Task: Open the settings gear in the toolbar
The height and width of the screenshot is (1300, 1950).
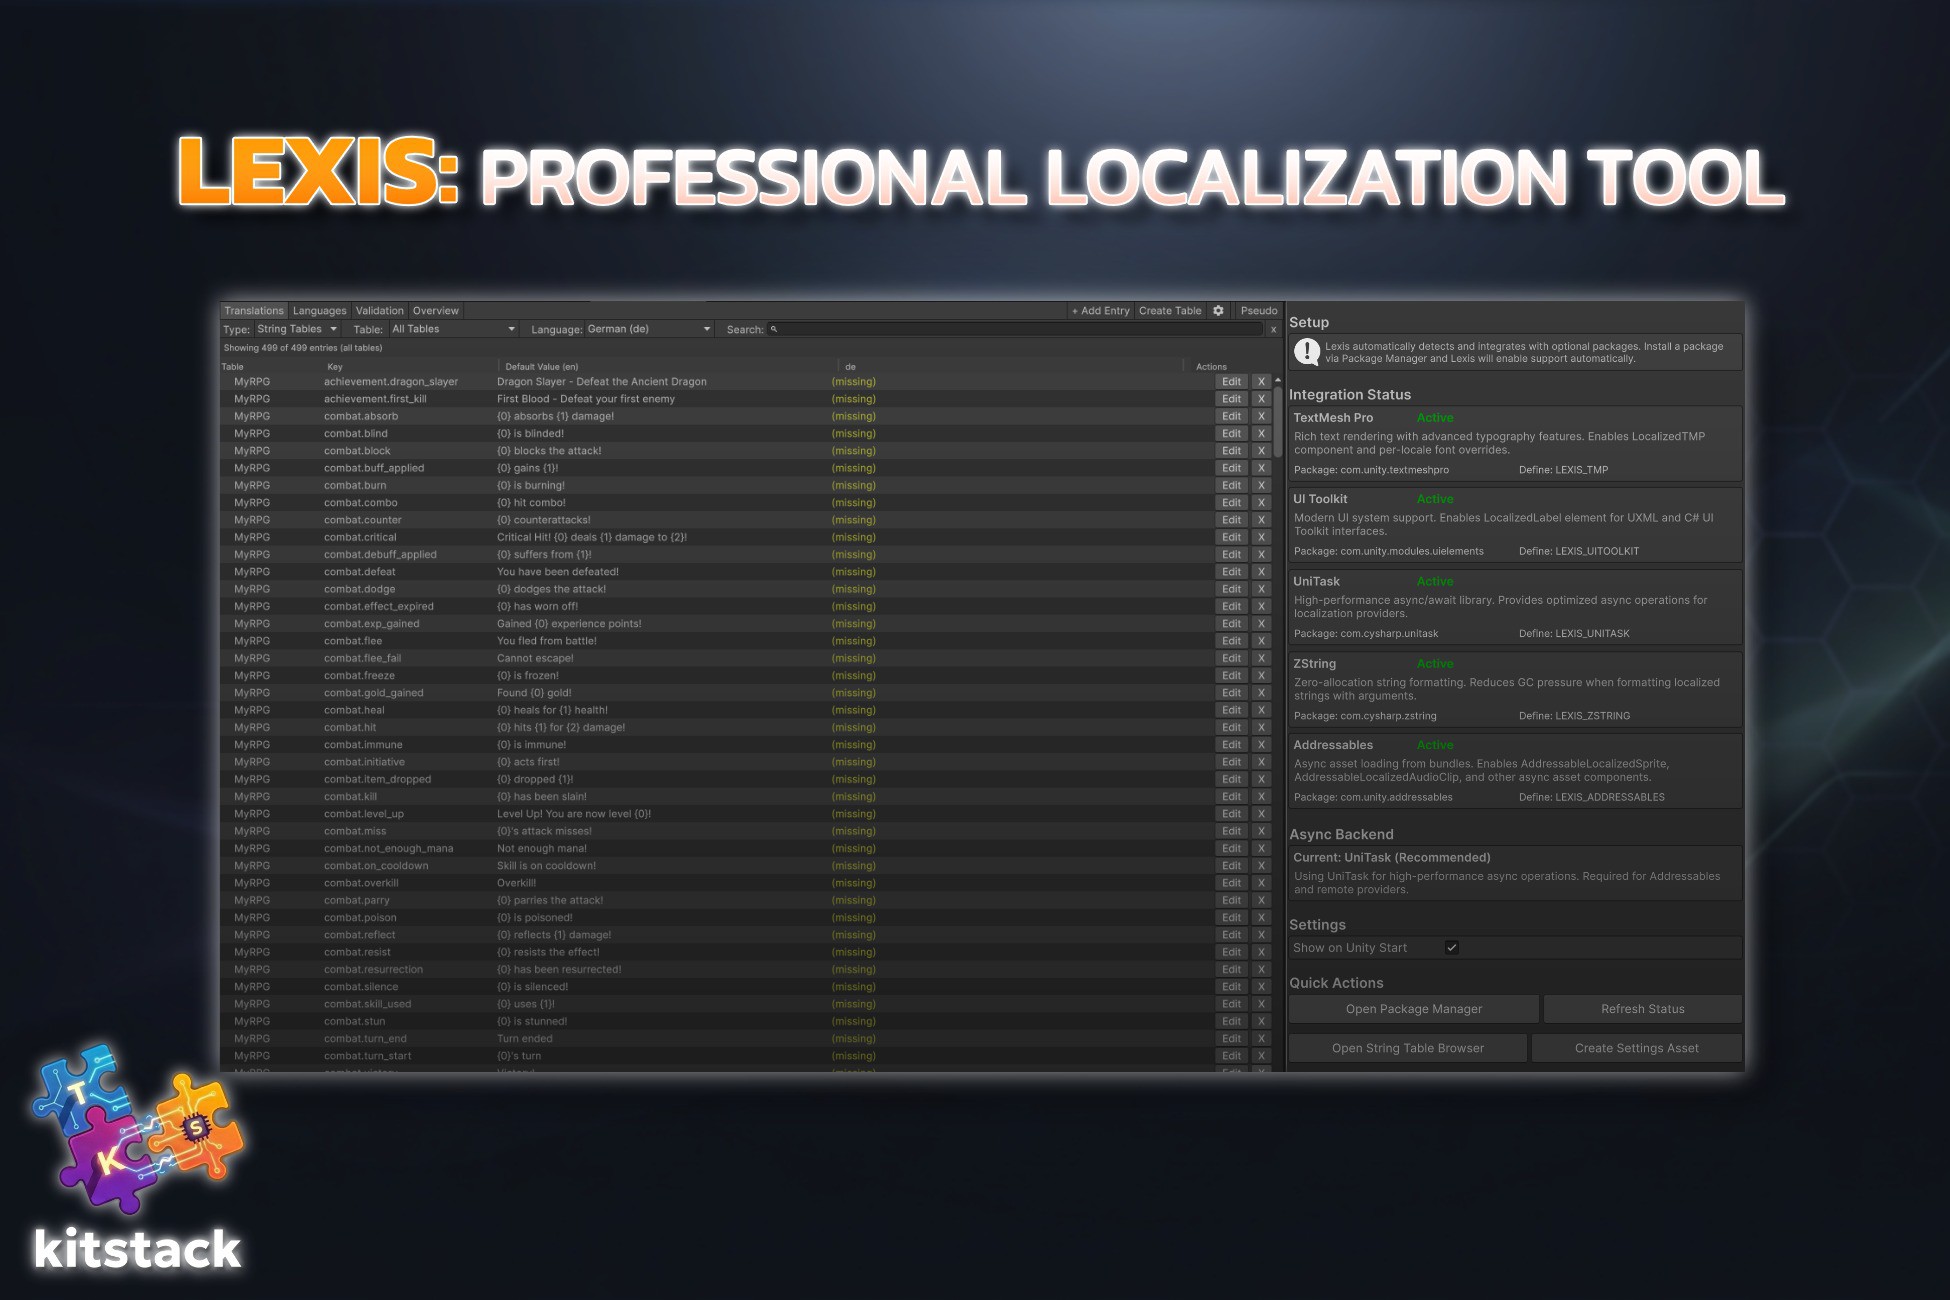Action: pyautogui.click(x=1218, y=310)
